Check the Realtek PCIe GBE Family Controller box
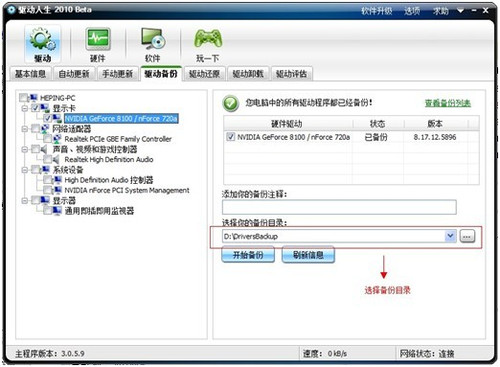 click(x=47, y=139)
